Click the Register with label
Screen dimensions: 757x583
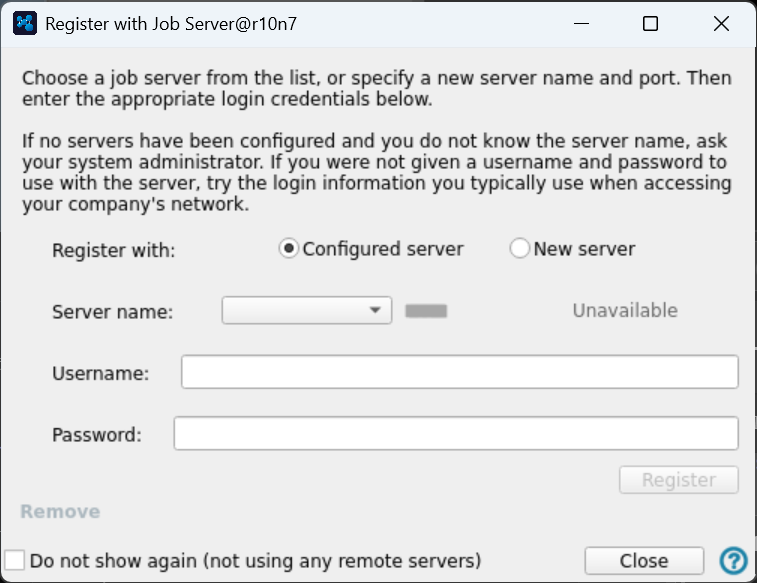tap(113, 250)
